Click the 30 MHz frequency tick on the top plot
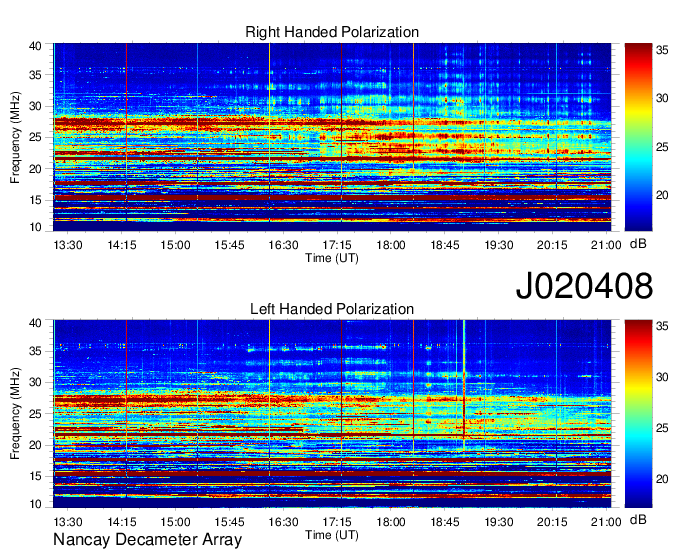This screenshot has height=552, width=680. (x=35, y=106)
